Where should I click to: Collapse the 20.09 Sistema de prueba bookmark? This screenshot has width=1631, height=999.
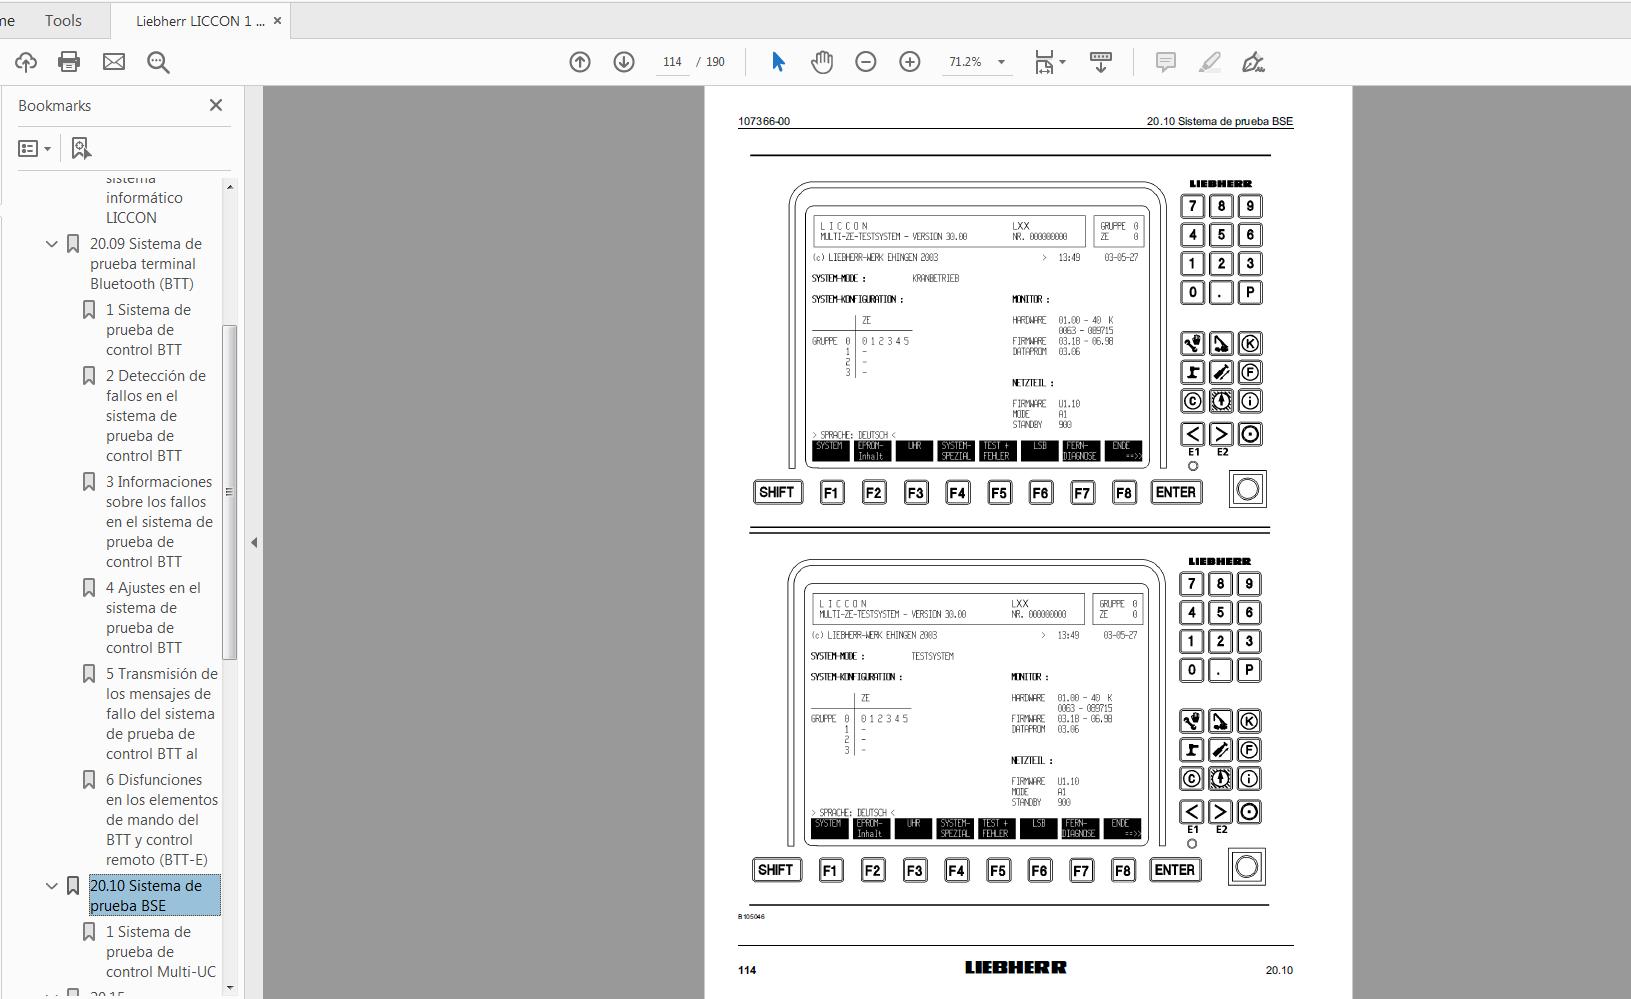click(x=51, y=243)
